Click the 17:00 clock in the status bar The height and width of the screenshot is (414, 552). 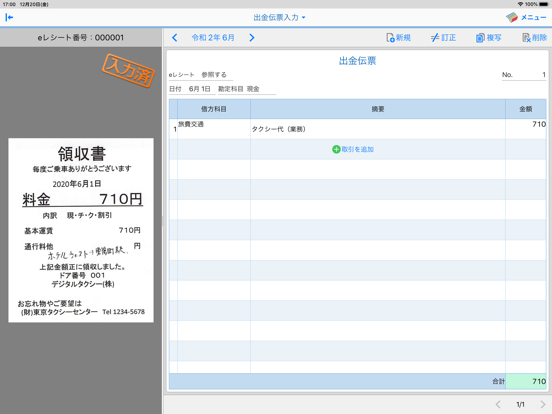(9, 4)
